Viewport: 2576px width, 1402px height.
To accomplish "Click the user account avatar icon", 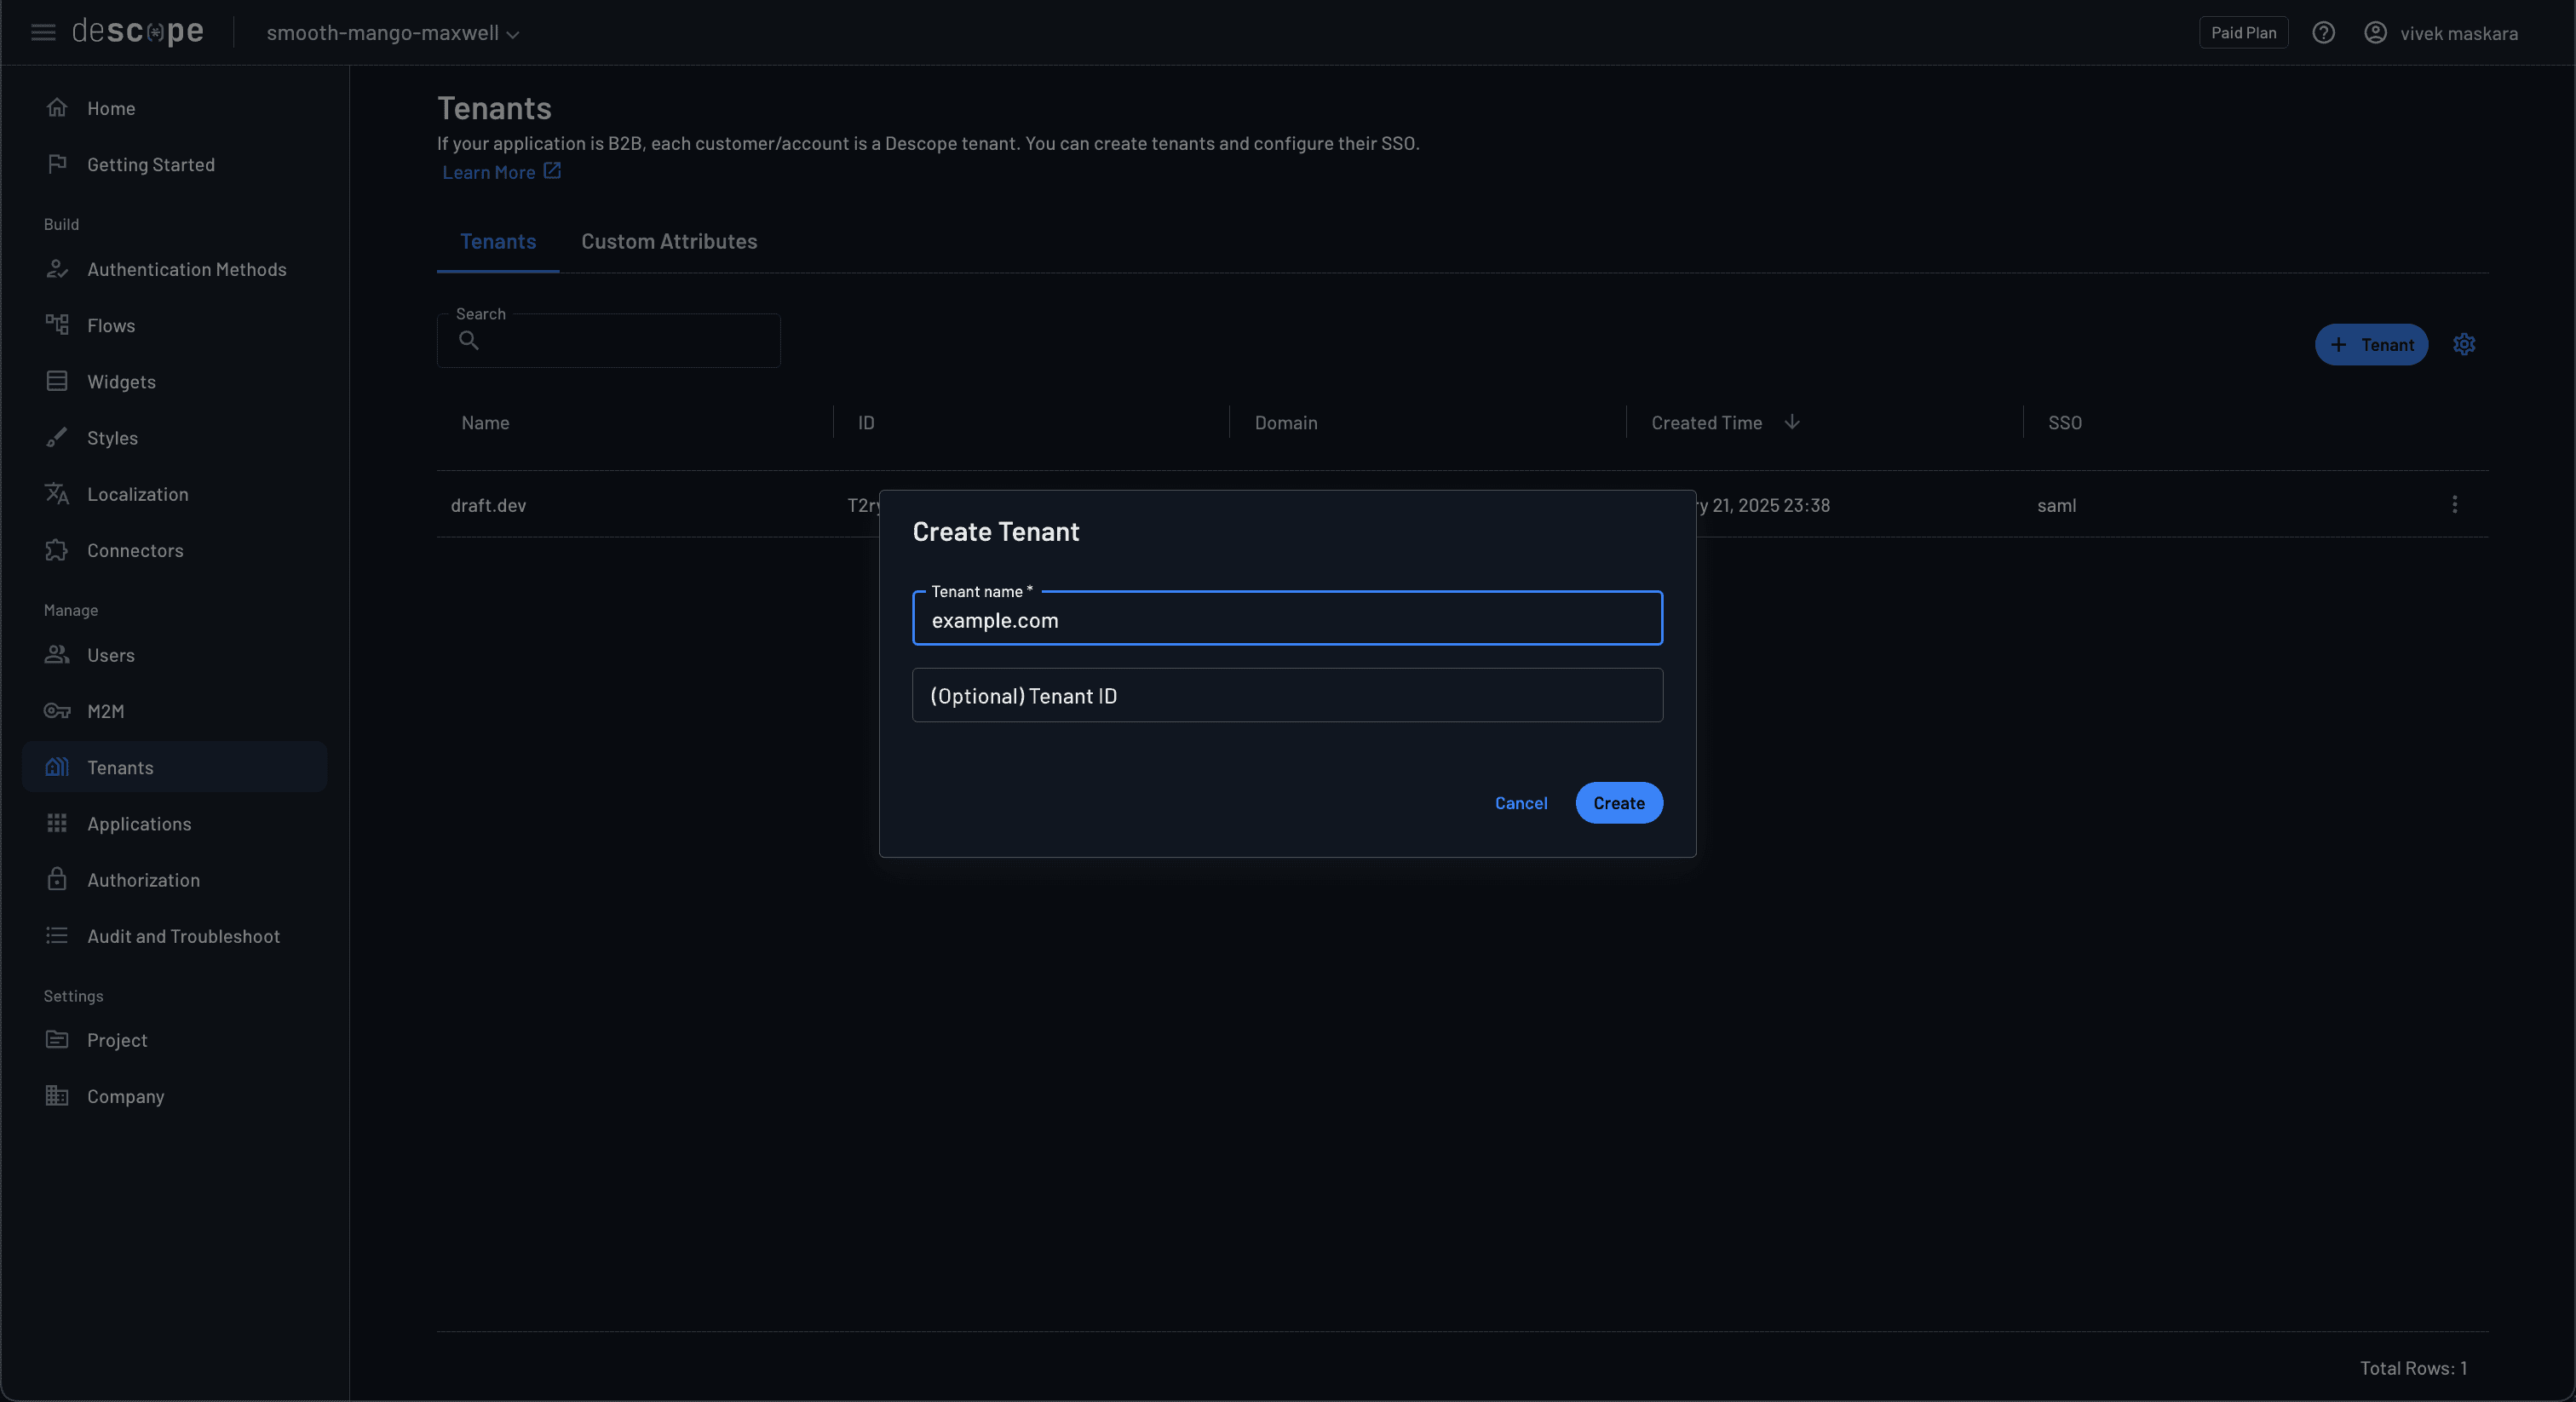I will click(x=2375, y=33).
